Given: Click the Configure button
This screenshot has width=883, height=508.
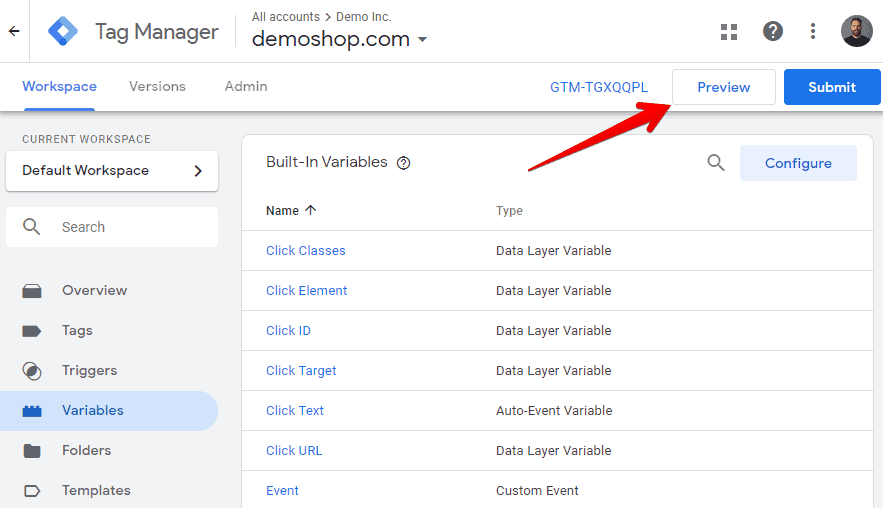Looking at the screenshot, I should (798, 163).
